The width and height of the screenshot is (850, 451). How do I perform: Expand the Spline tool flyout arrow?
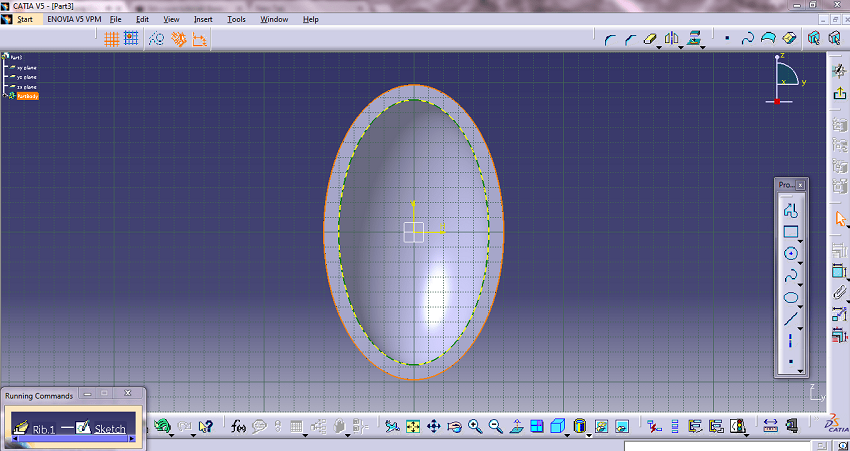click(801, 285)
